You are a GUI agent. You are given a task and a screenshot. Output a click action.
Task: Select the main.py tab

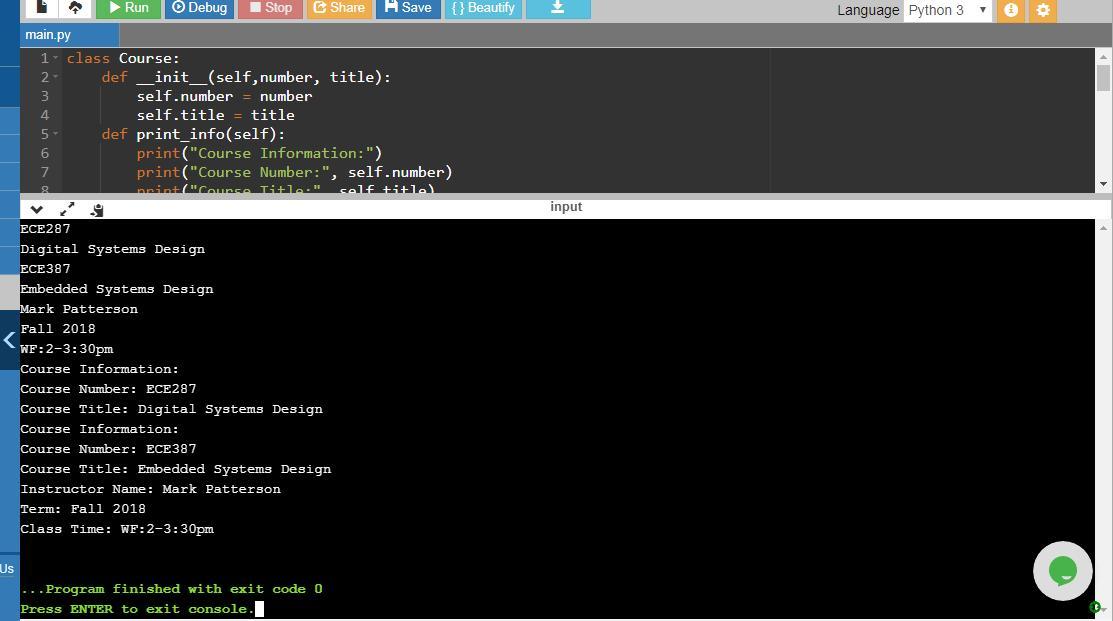pos(48,35)
